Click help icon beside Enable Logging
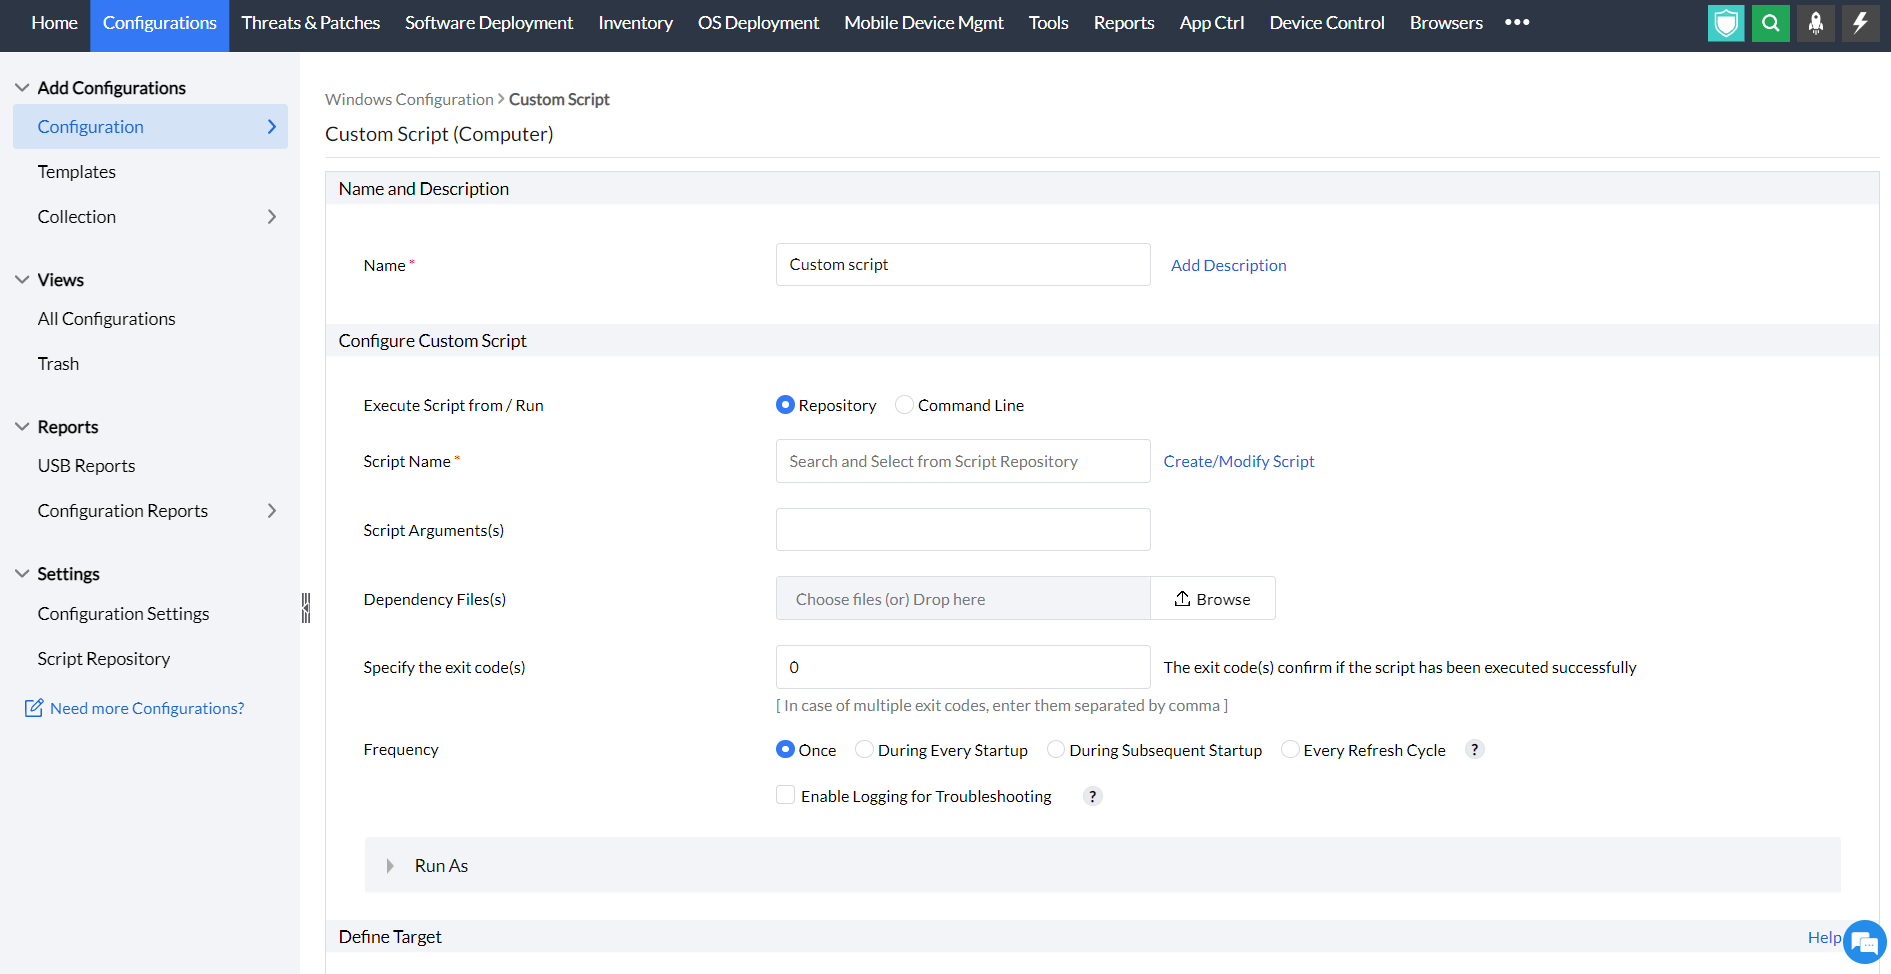 click(x=1093, y=796)
